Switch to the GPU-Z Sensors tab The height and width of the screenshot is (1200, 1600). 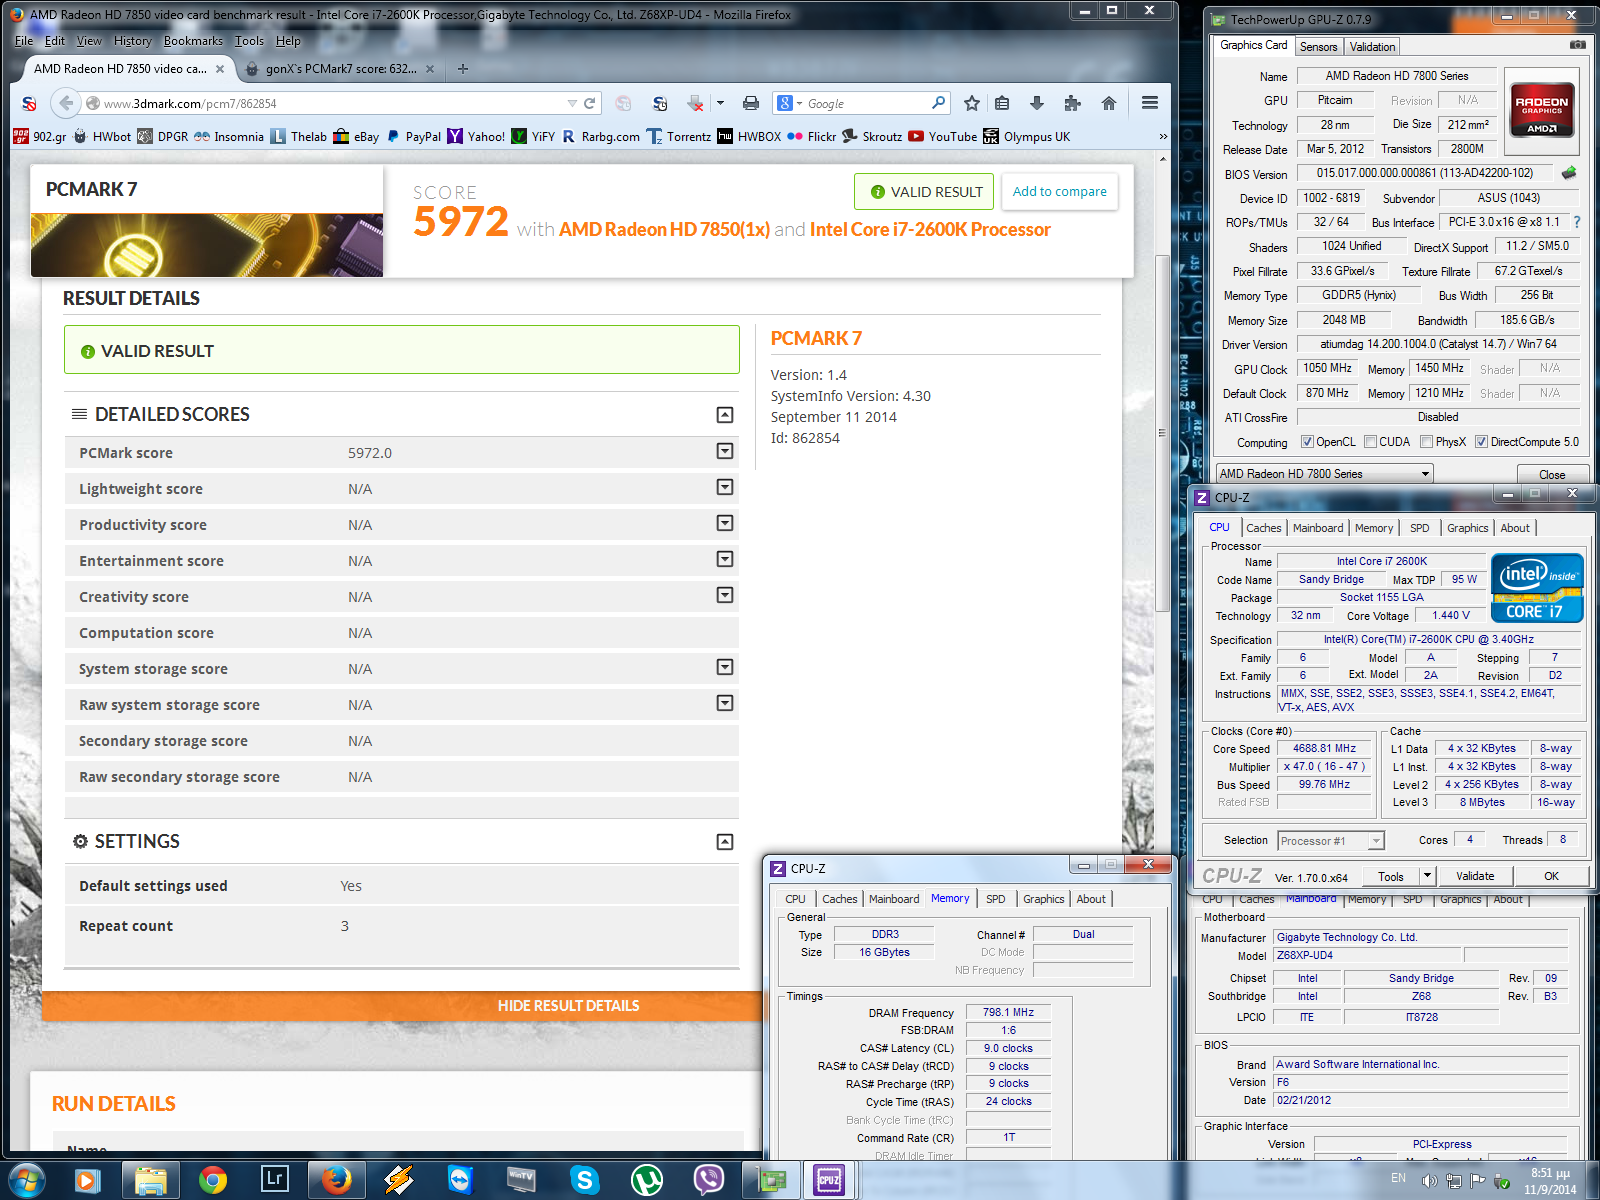(1318, 47)
